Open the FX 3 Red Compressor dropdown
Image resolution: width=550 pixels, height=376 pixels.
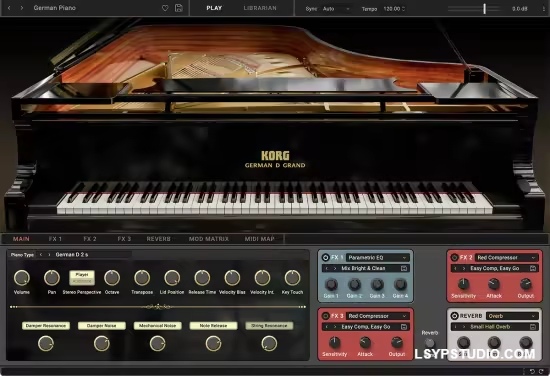[377, 316]
